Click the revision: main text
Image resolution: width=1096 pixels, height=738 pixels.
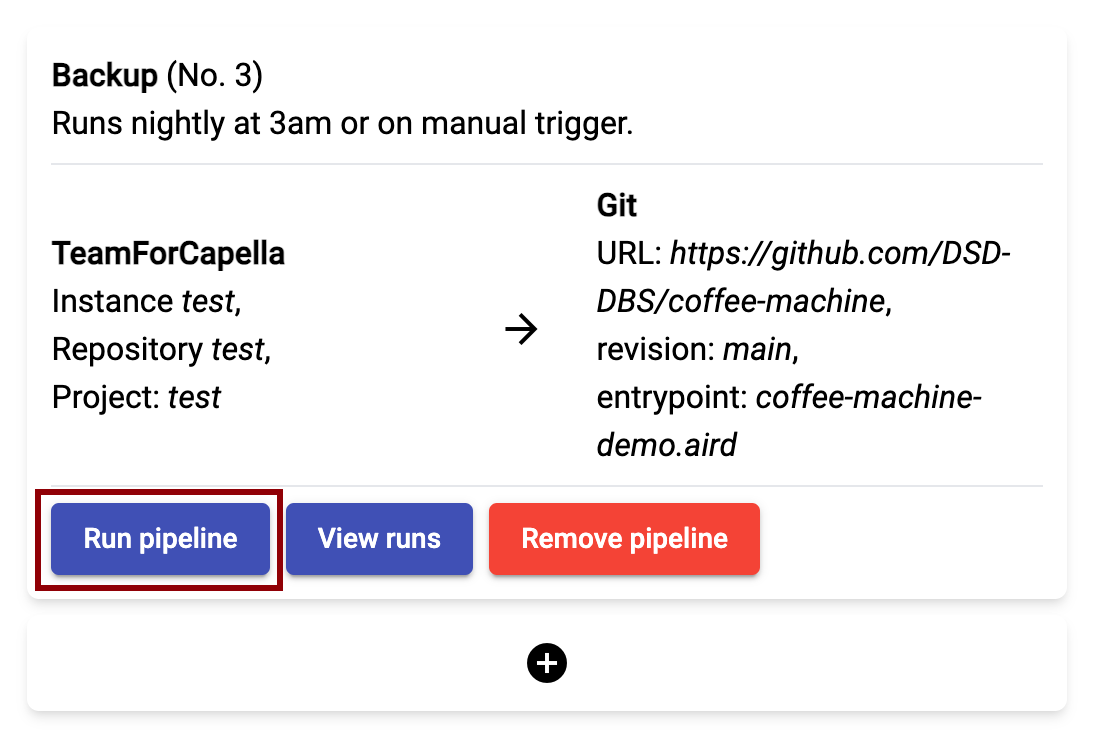pos(698,349)
